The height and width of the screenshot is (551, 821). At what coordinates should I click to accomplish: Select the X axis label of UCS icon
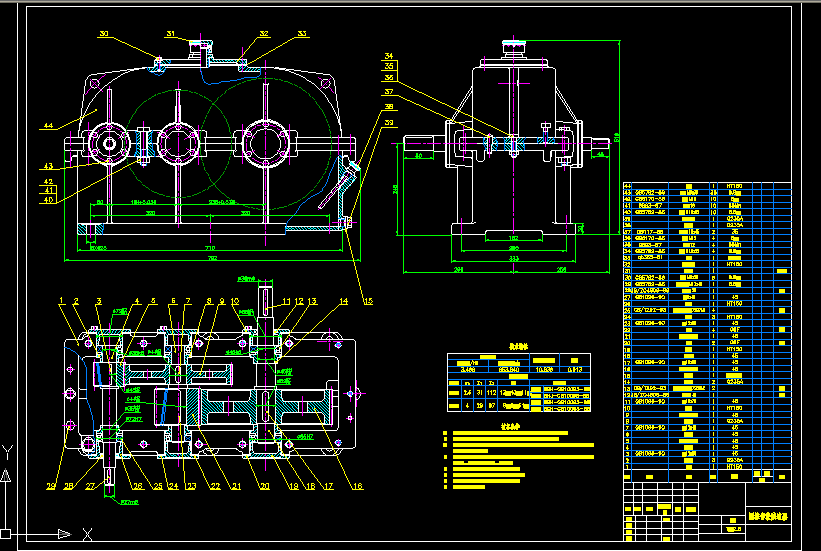click(x=87, y=533)
